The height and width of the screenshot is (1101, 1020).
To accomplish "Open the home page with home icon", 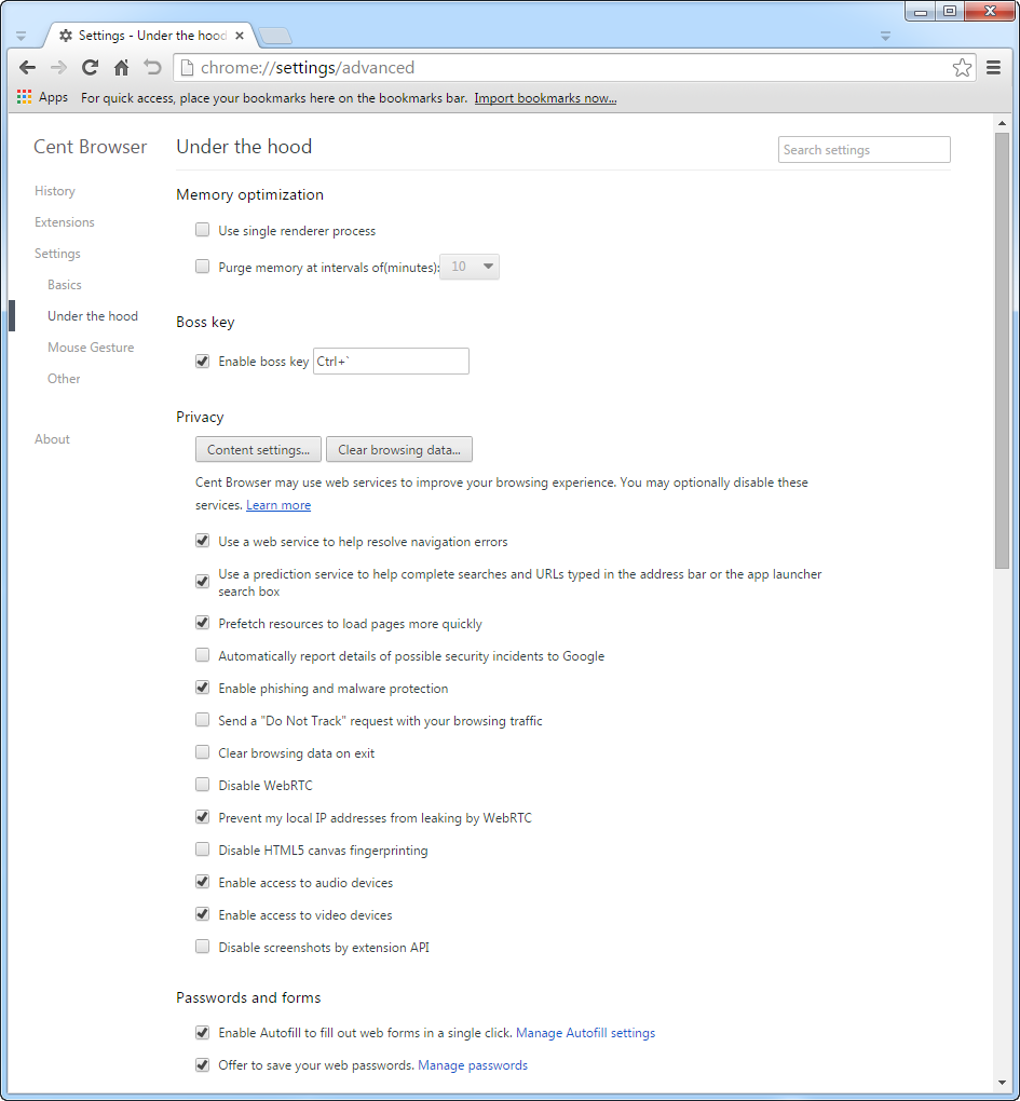I will tap(121, 67).
